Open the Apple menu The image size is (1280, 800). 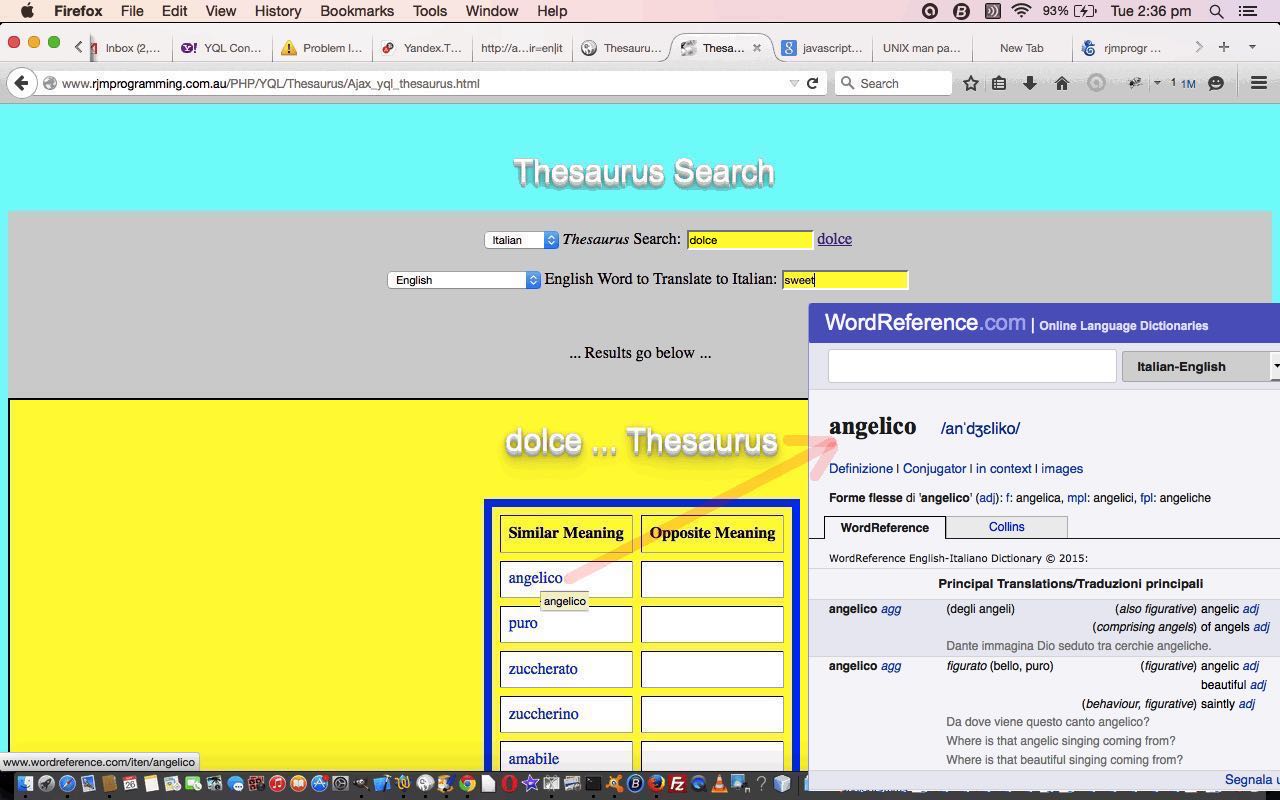(27, 11)
